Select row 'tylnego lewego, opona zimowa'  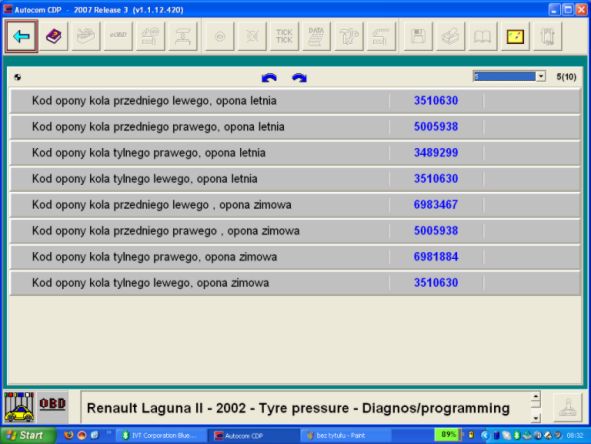click(x=295, y=283)
